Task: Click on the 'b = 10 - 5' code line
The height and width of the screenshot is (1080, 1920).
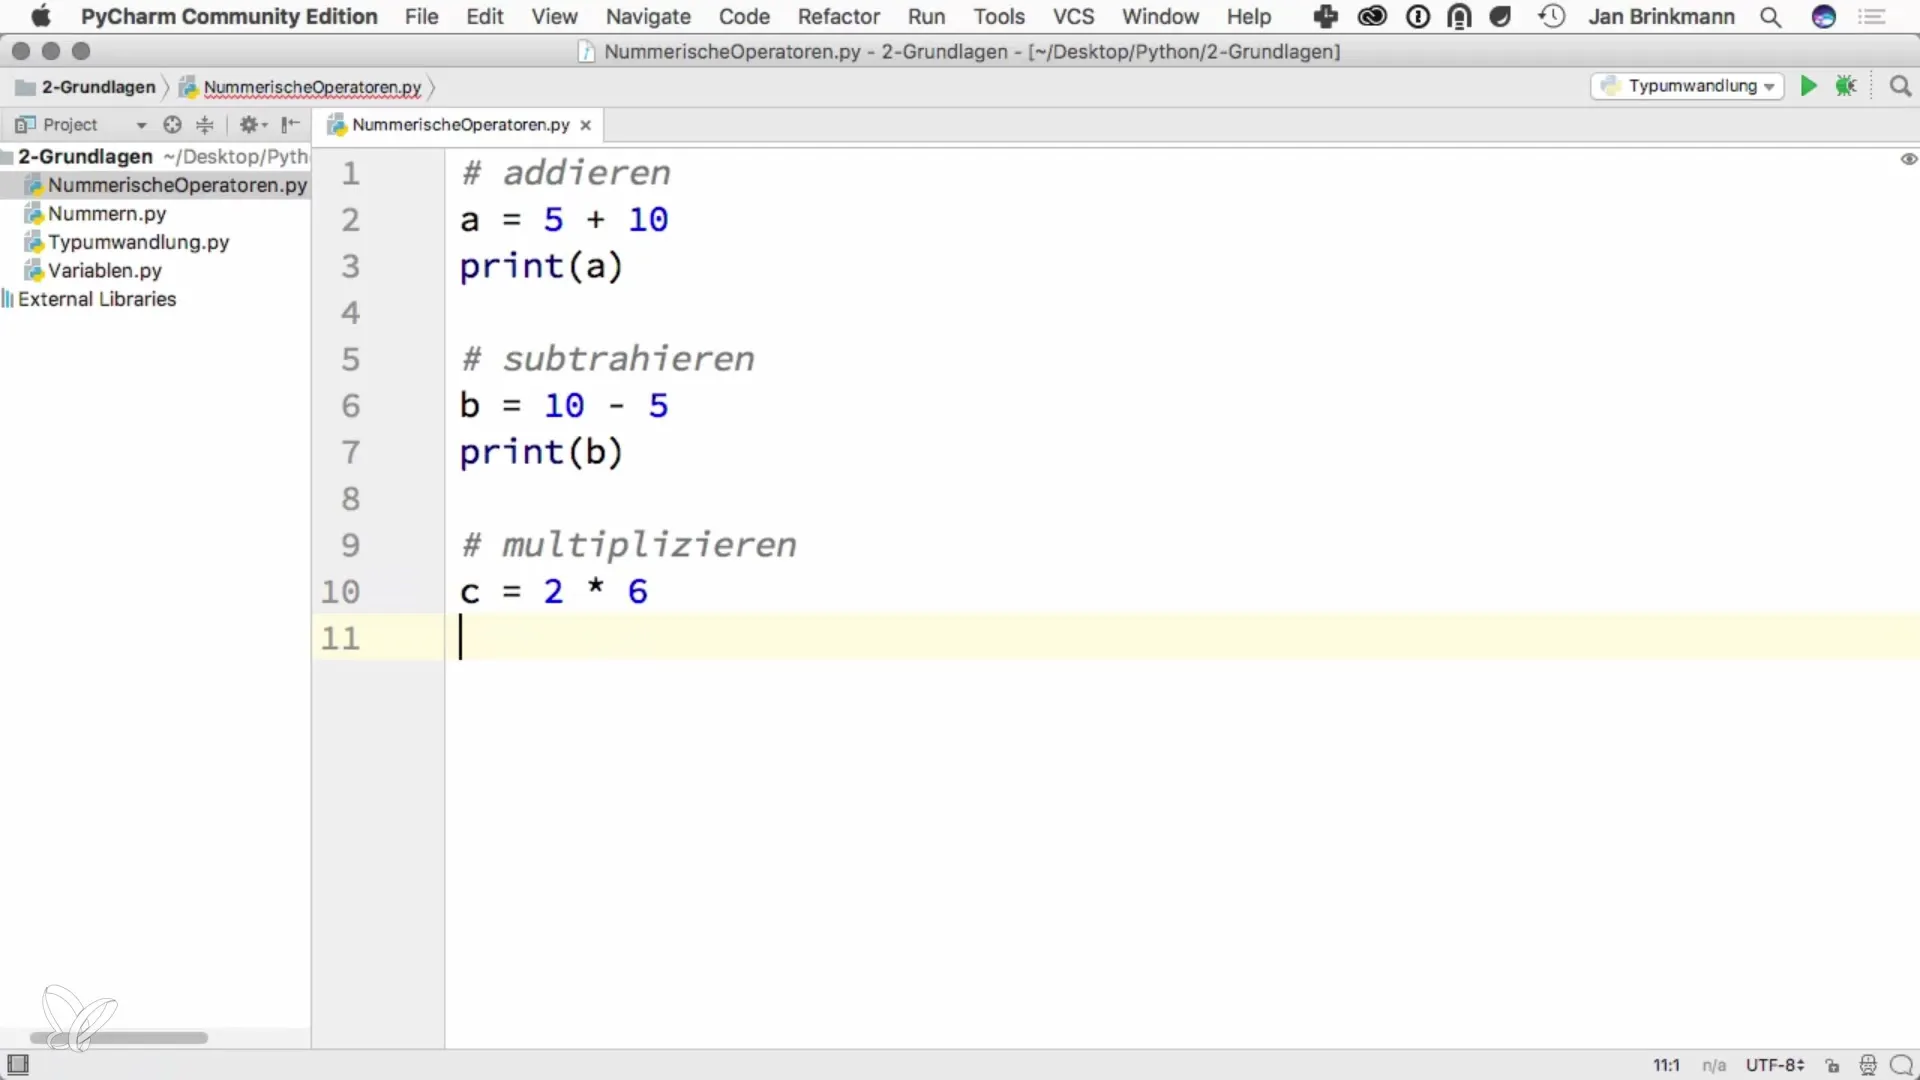Action: 564,406
